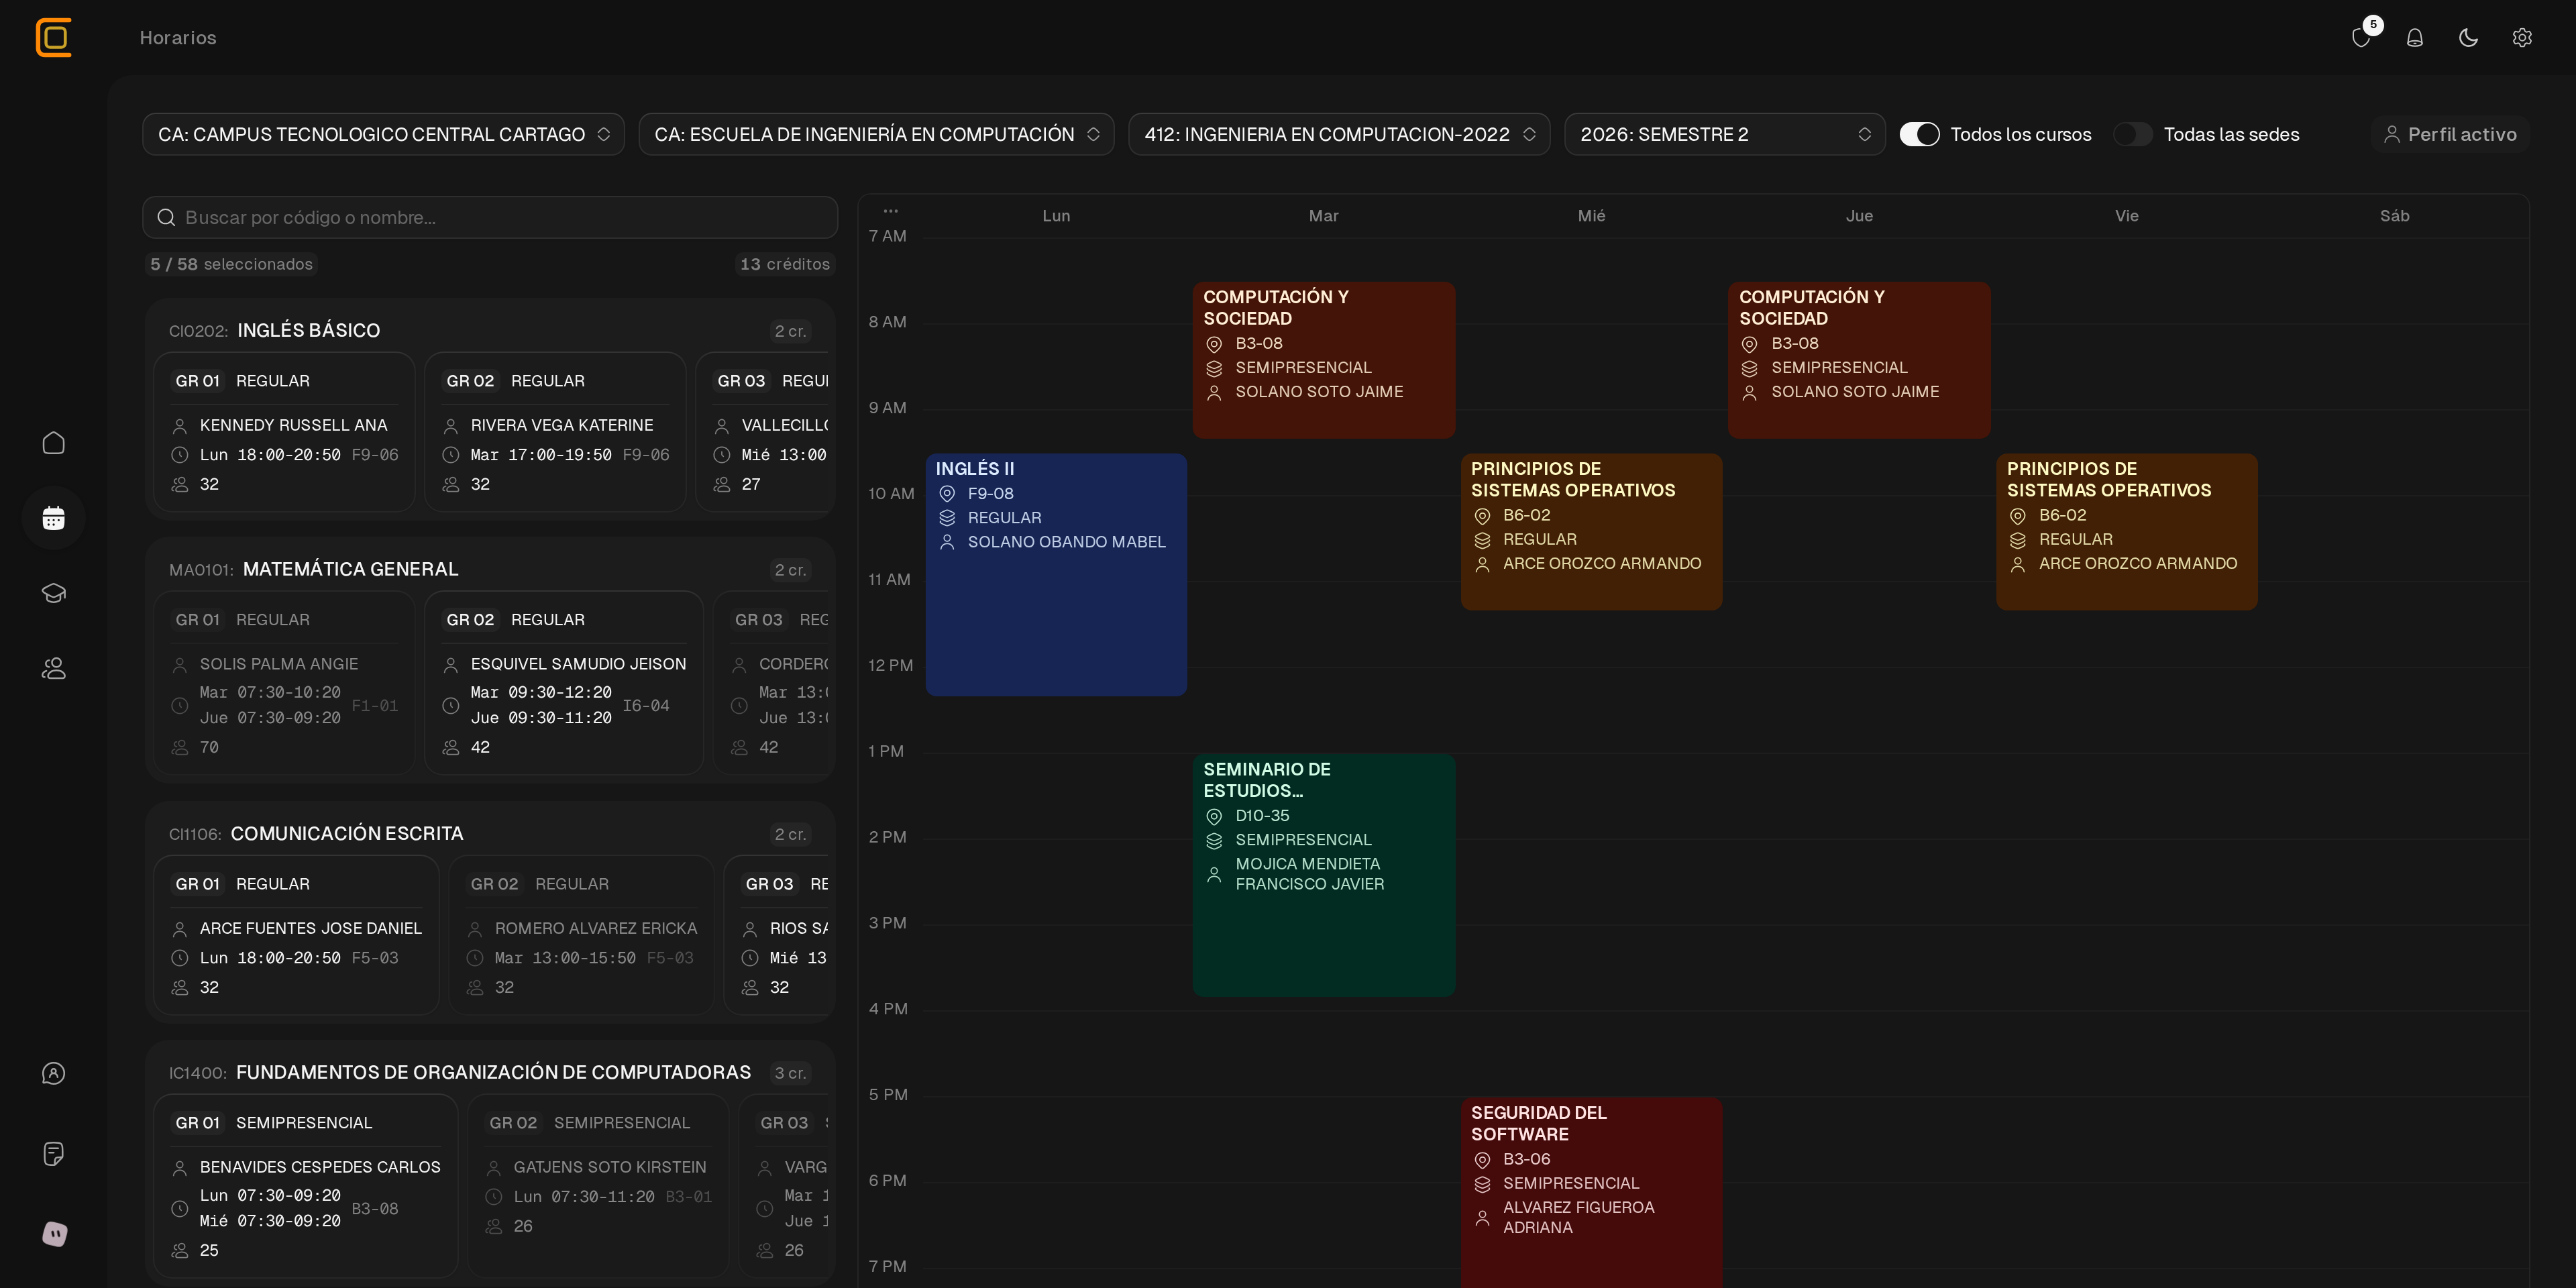The image size is (2576, 1288).
Task: Open Tuesday COMPUTACIÓN Y SOCIEDAD block
Action: (x=1323, y=360)
